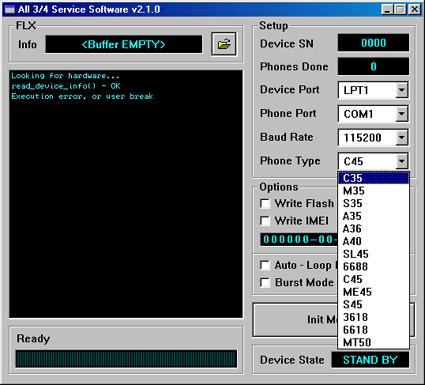Click the Phones Done counter field
This screenshot has height=385, width=425.
click(x=373, y=67)
